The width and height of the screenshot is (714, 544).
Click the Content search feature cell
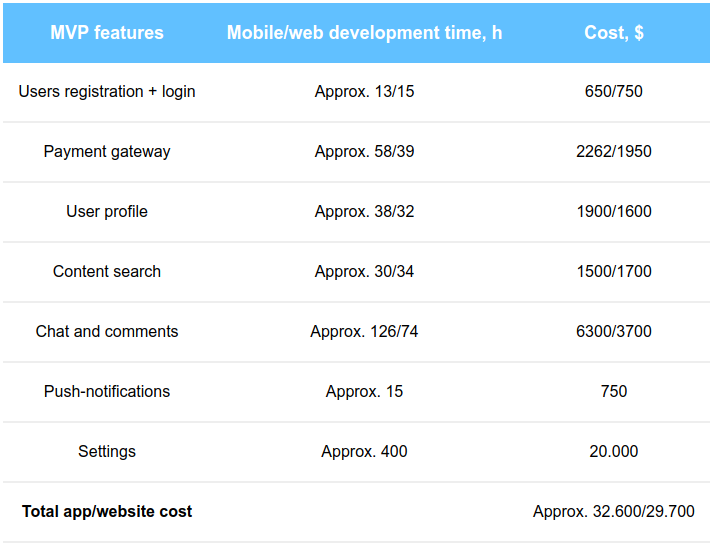tap(107, 271)
